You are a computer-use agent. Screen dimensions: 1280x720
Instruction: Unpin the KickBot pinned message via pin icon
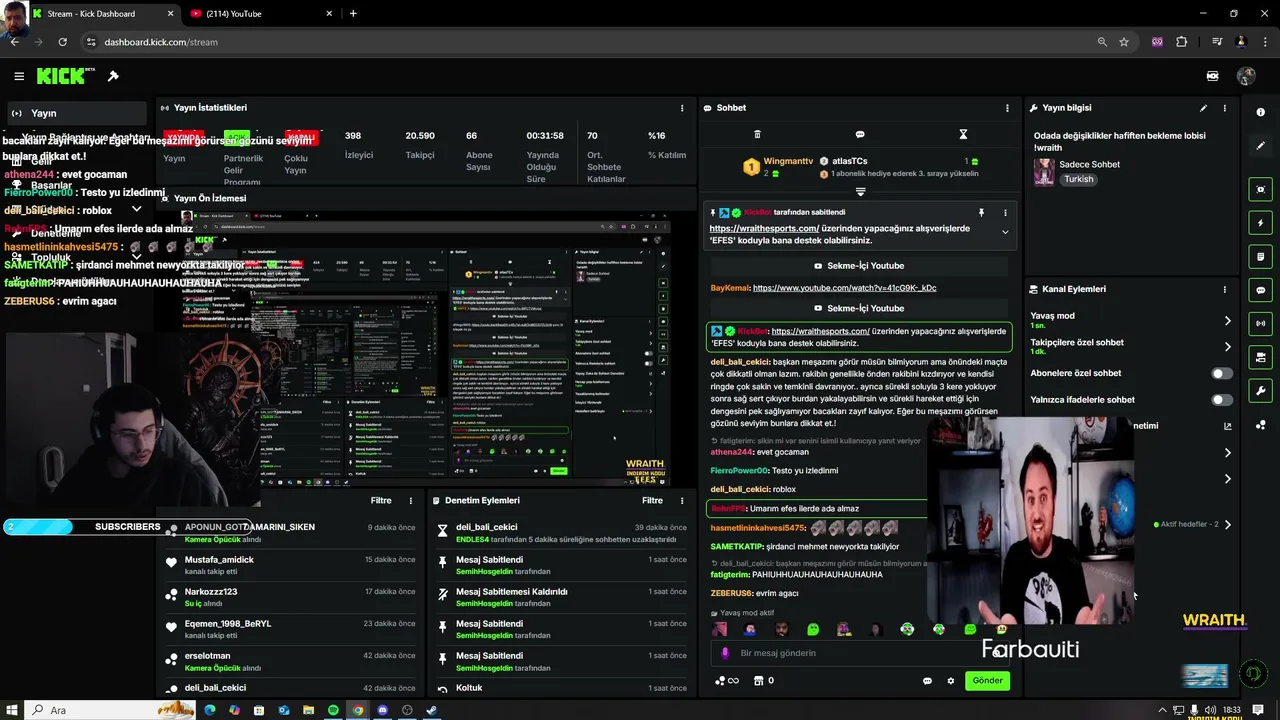point(981,213)
